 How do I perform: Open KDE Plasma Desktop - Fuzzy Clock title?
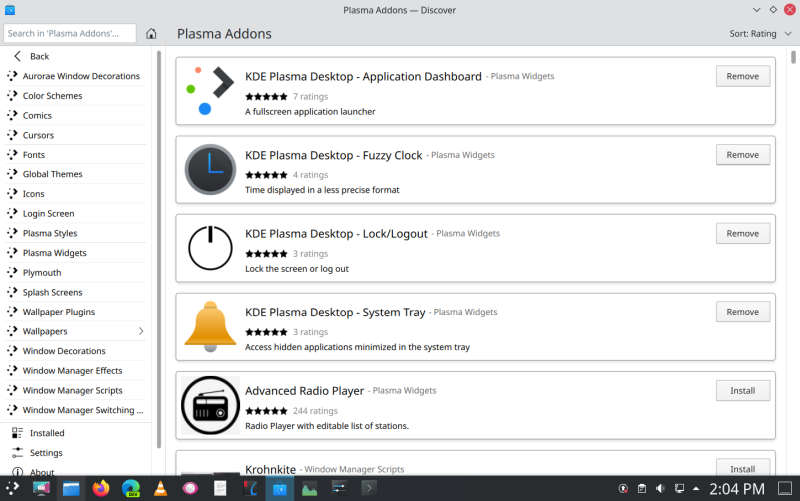pyautogui.click(x=333, y=155)
